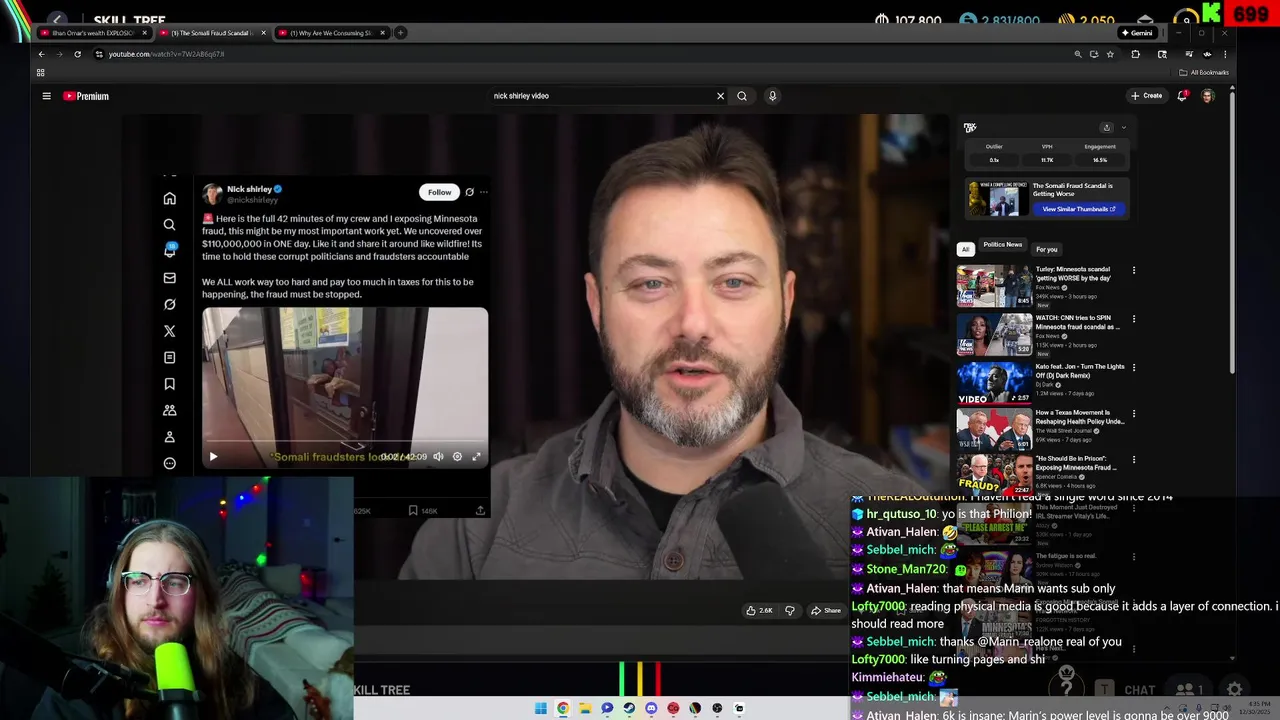Image resolution: width=1280 pixels, height=720 pixels.
Task: Open the YouTube hamburger guide menu
Action: [x=46, y=96]
